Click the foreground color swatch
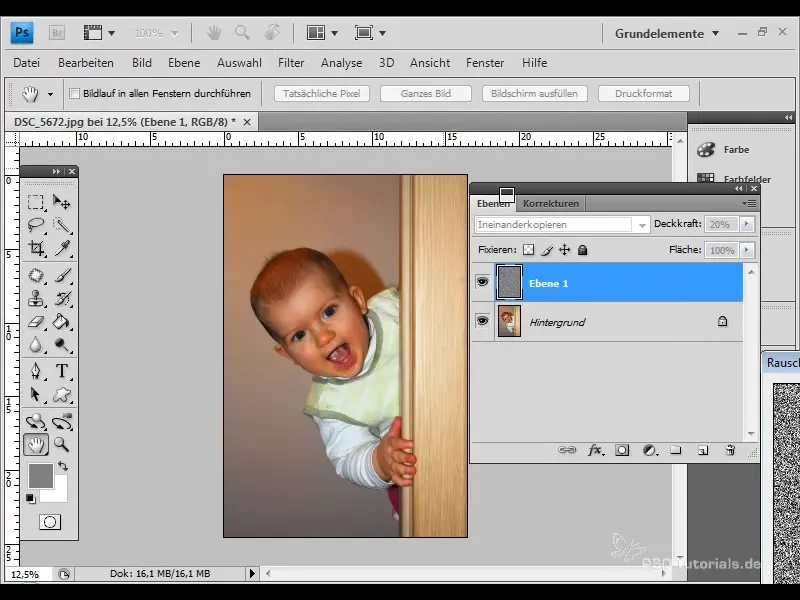This screenshot has height=600, width=800. coord(40,475)
